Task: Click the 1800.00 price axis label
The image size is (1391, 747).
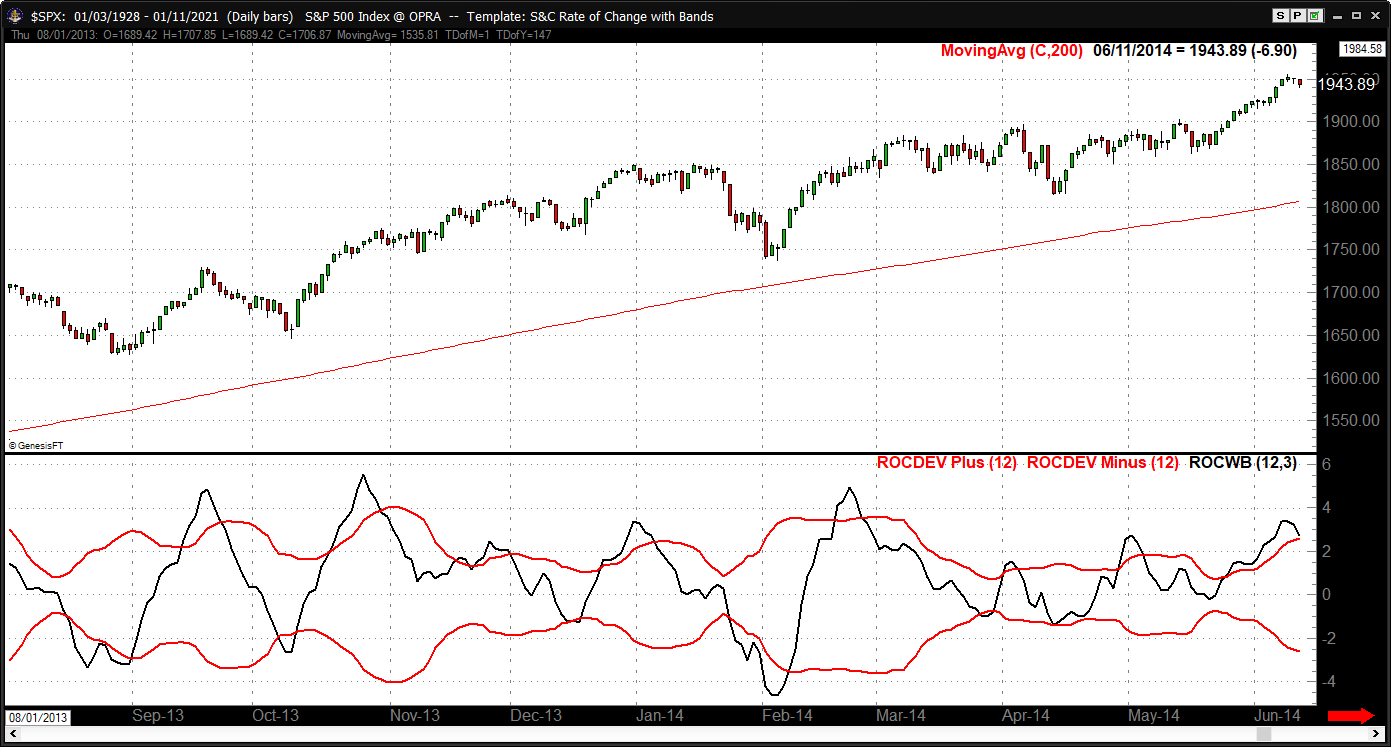Action: pyautogui.click(x=1349, y=207)
